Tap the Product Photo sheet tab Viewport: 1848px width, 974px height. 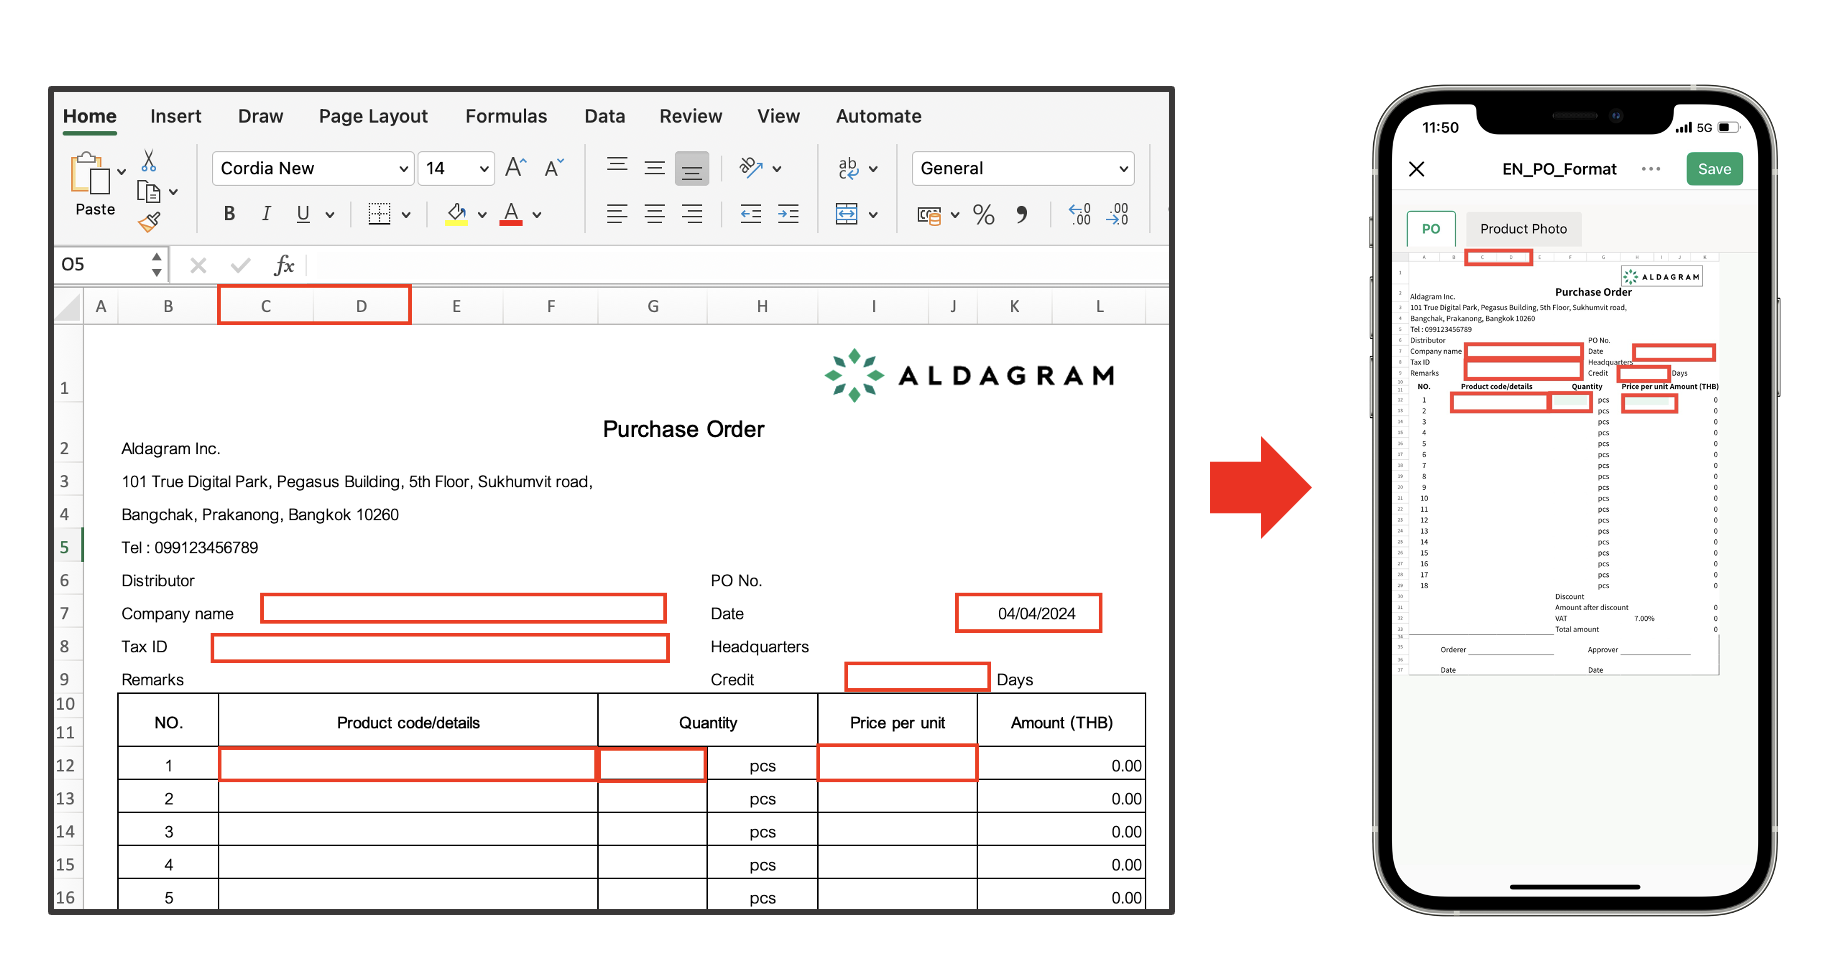click(1523, 229)
